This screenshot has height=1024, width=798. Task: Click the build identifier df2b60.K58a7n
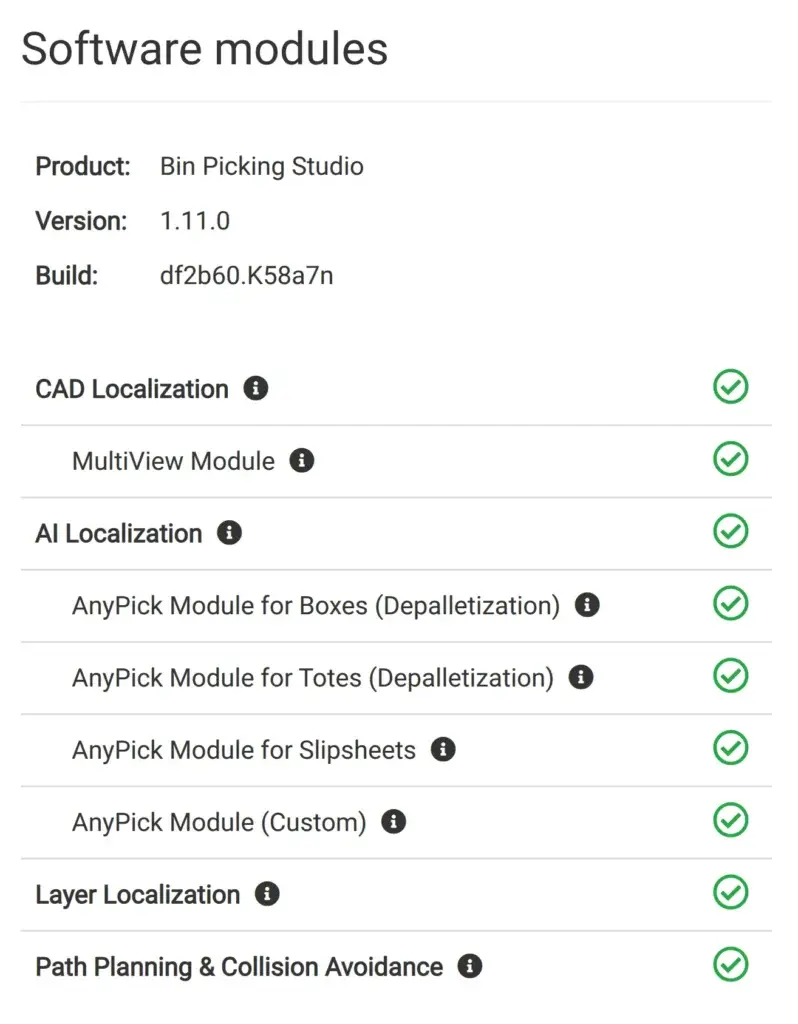247,276
